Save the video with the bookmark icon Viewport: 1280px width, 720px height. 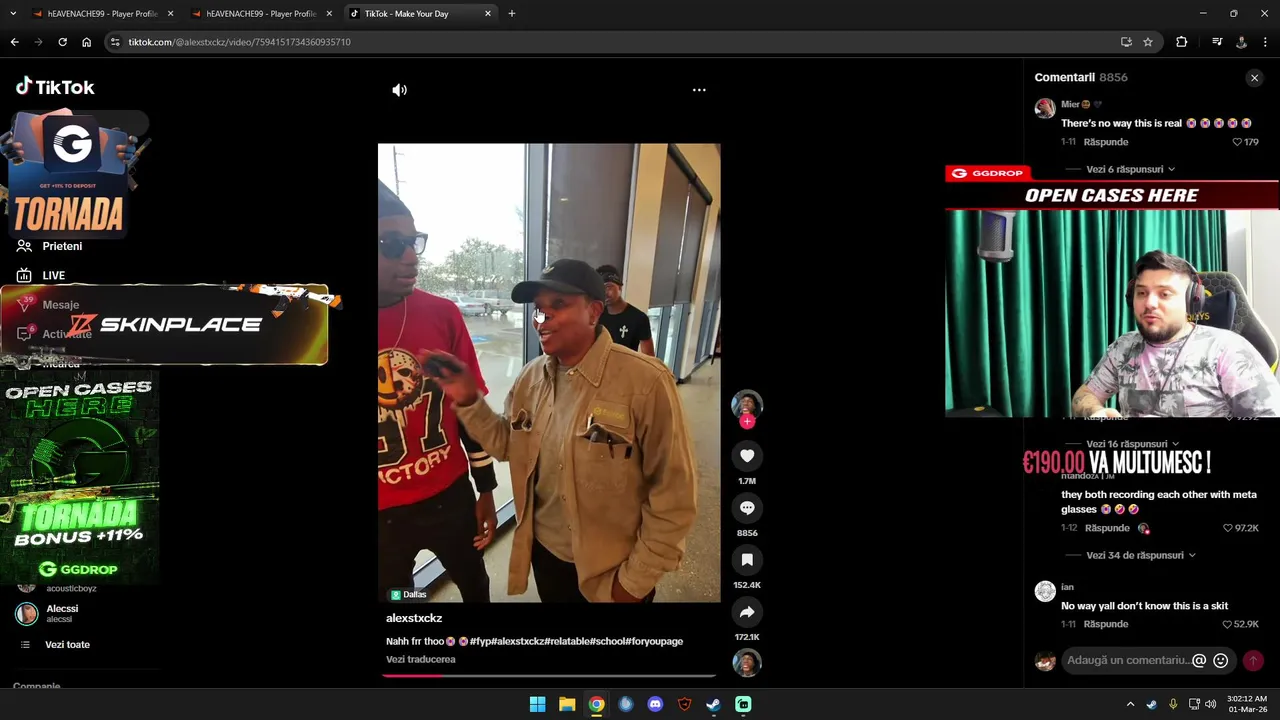click(747, 560)
